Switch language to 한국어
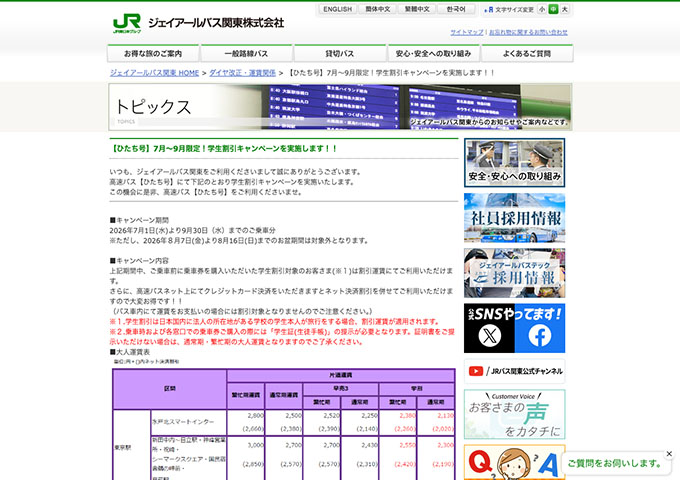The height and width of the screenshot is (480, 680). tap(456, 9)
